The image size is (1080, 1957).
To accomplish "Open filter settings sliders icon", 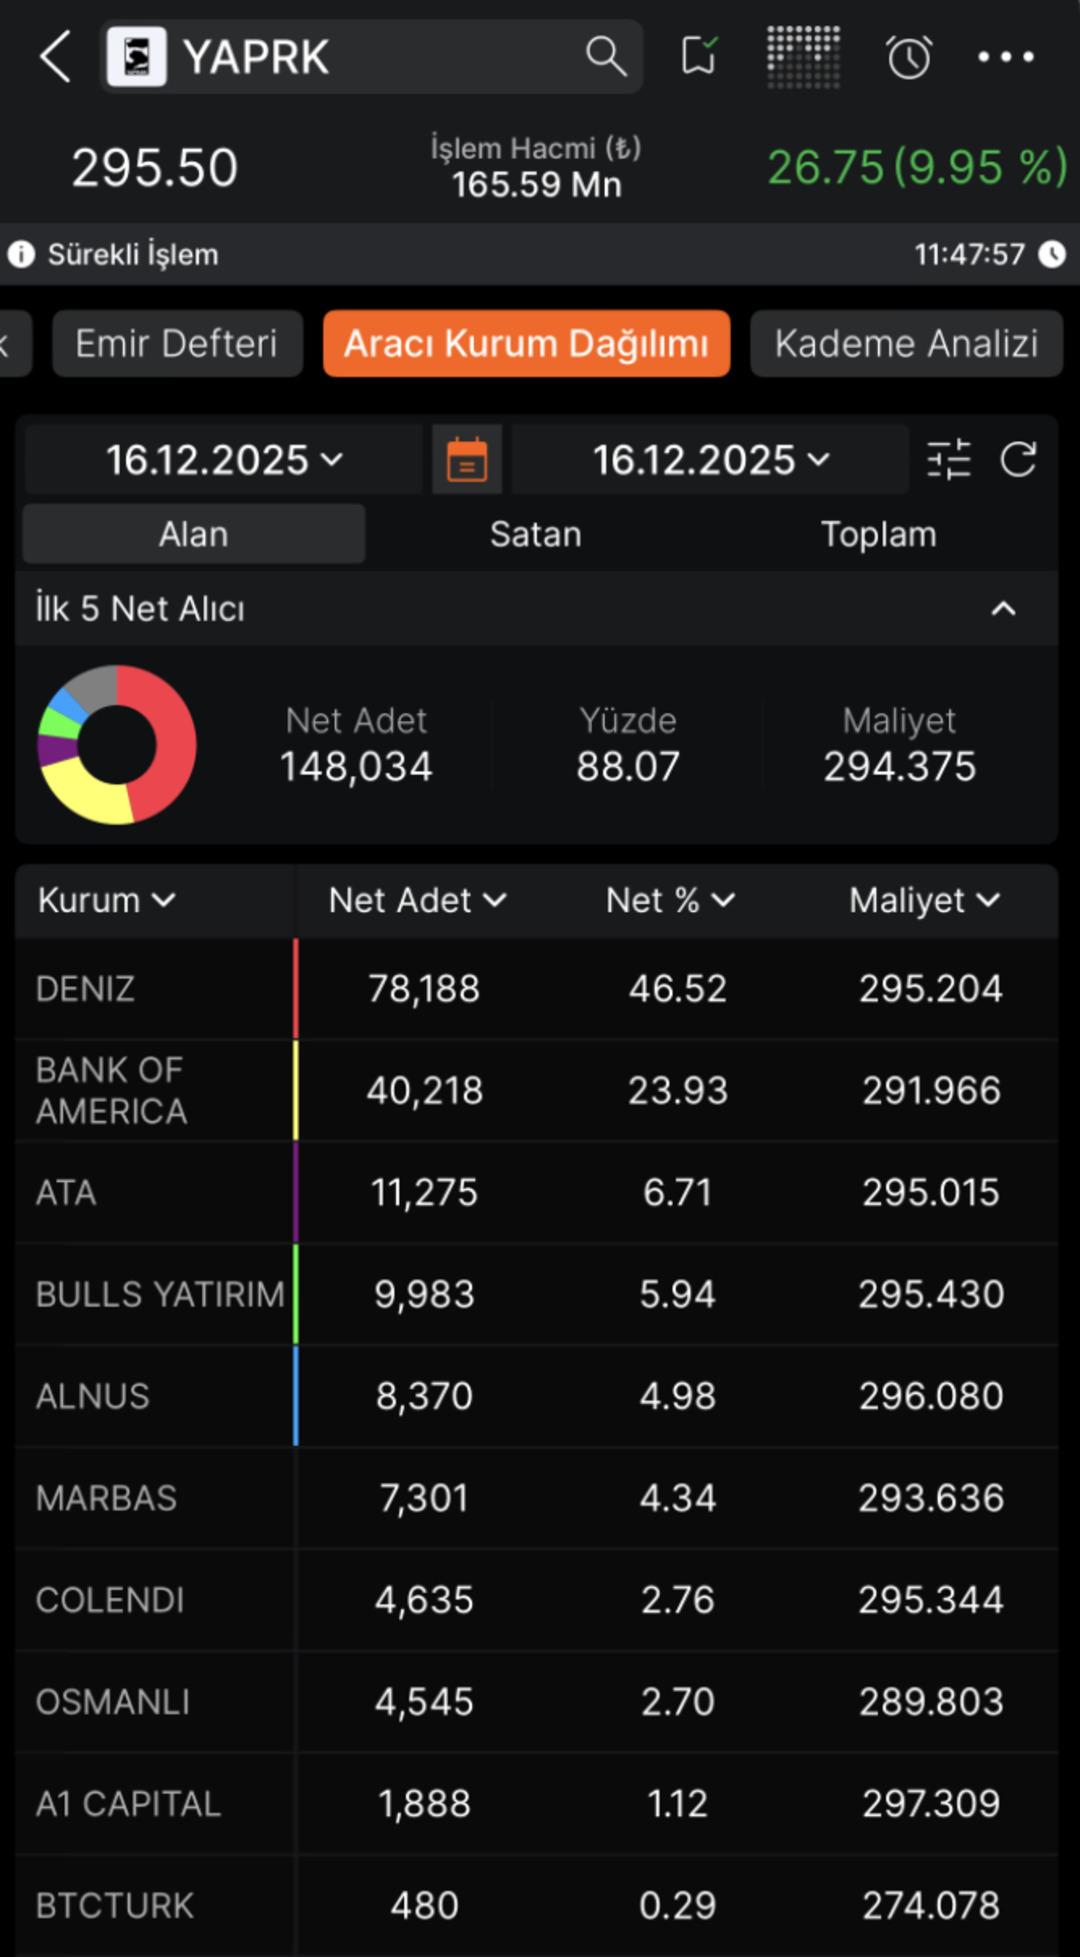I will tap(949, 460).
